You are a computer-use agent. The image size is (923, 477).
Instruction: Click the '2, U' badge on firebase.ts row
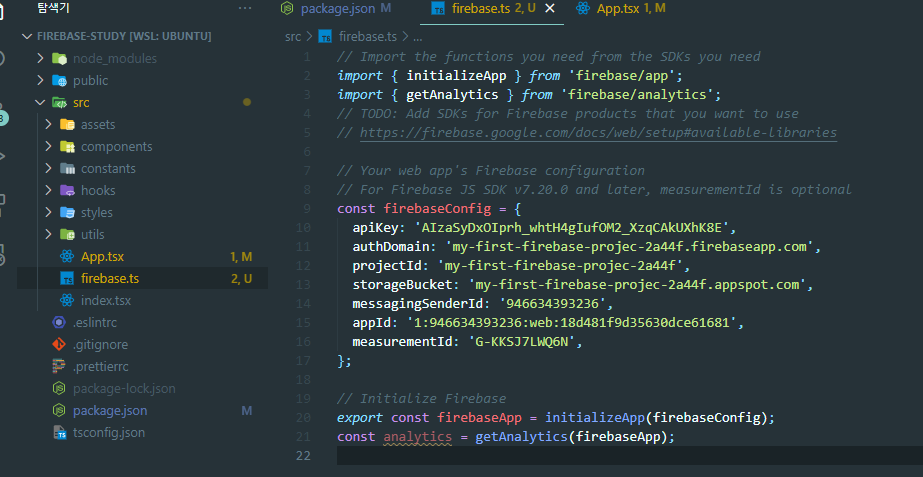242,279
